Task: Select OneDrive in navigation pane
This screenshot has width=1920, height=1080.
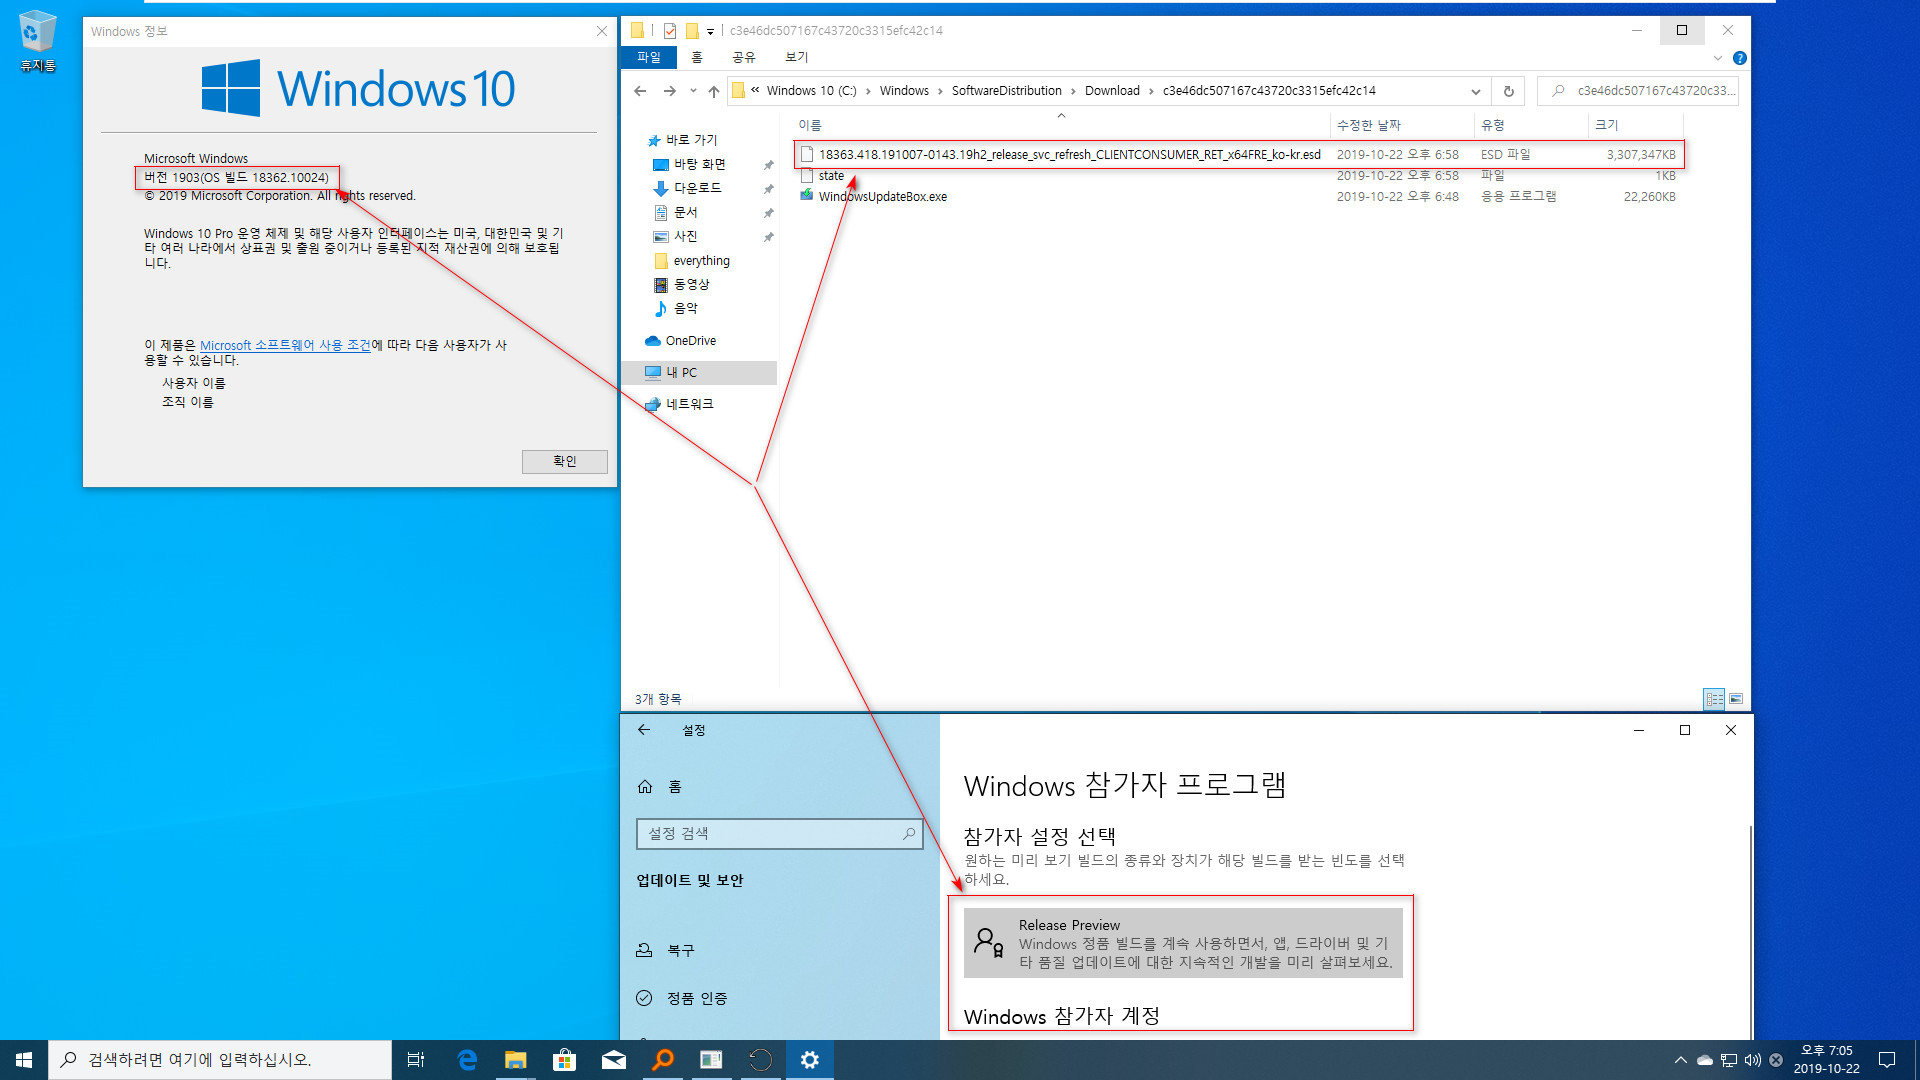Action: pos(690,341)
